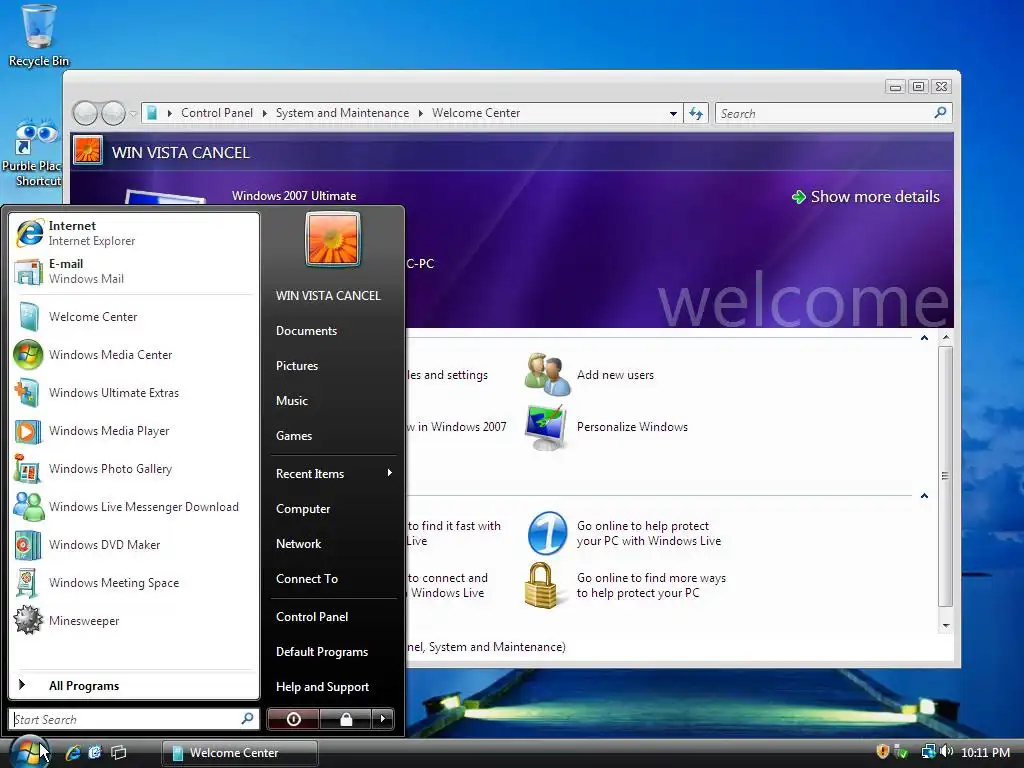Open the shutdown options arrow menu
This screenshot has width=1024, height=768.
tap(383, 719)
